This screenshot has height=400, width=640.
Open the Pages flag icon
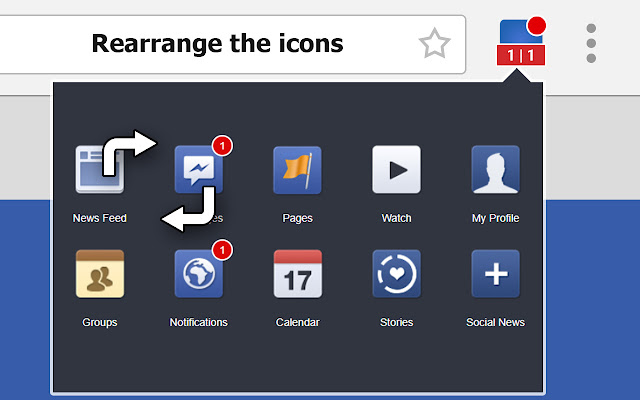coord(298,169)
